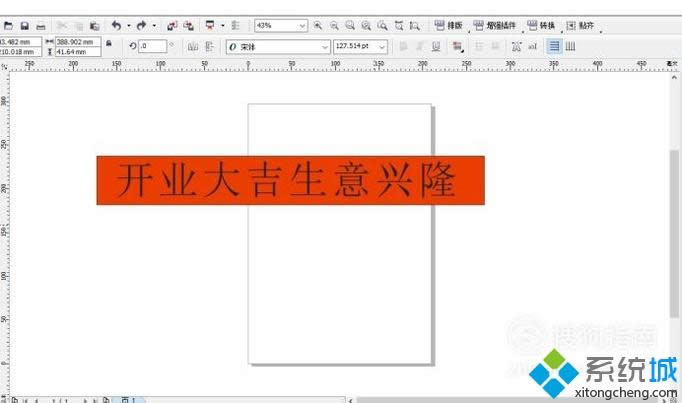Click the Print icon

tap(41, 27)
